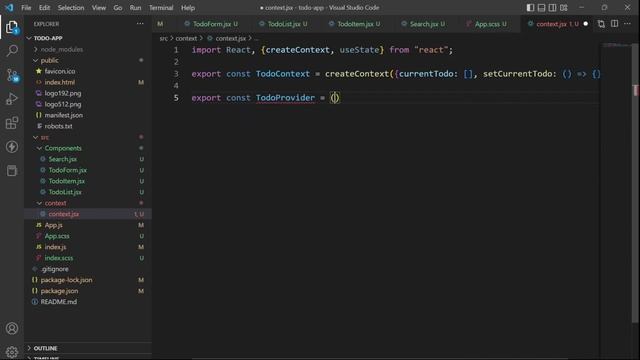This screenshot has height=360, width=640.
Task: Open manifest.json file
Action: pyautogui.click(x=64, y=115)
